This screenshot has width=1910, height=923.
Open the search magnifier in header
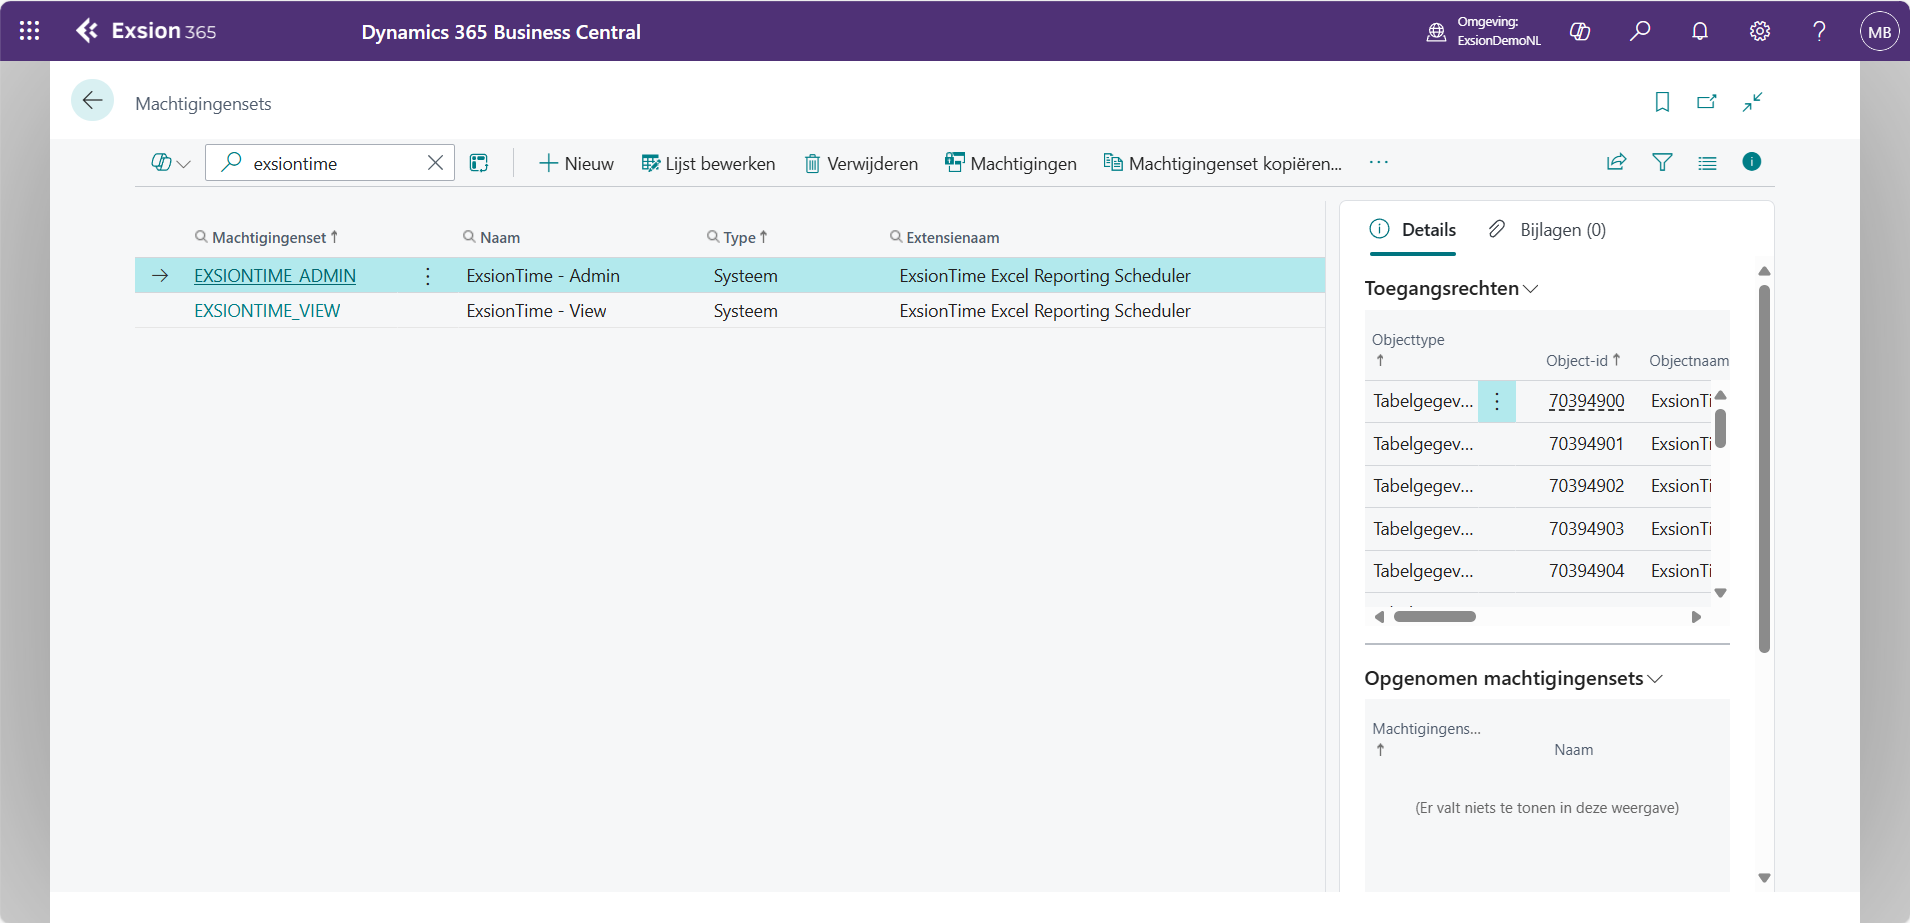pyautogui.click(x=1640, y=31)
